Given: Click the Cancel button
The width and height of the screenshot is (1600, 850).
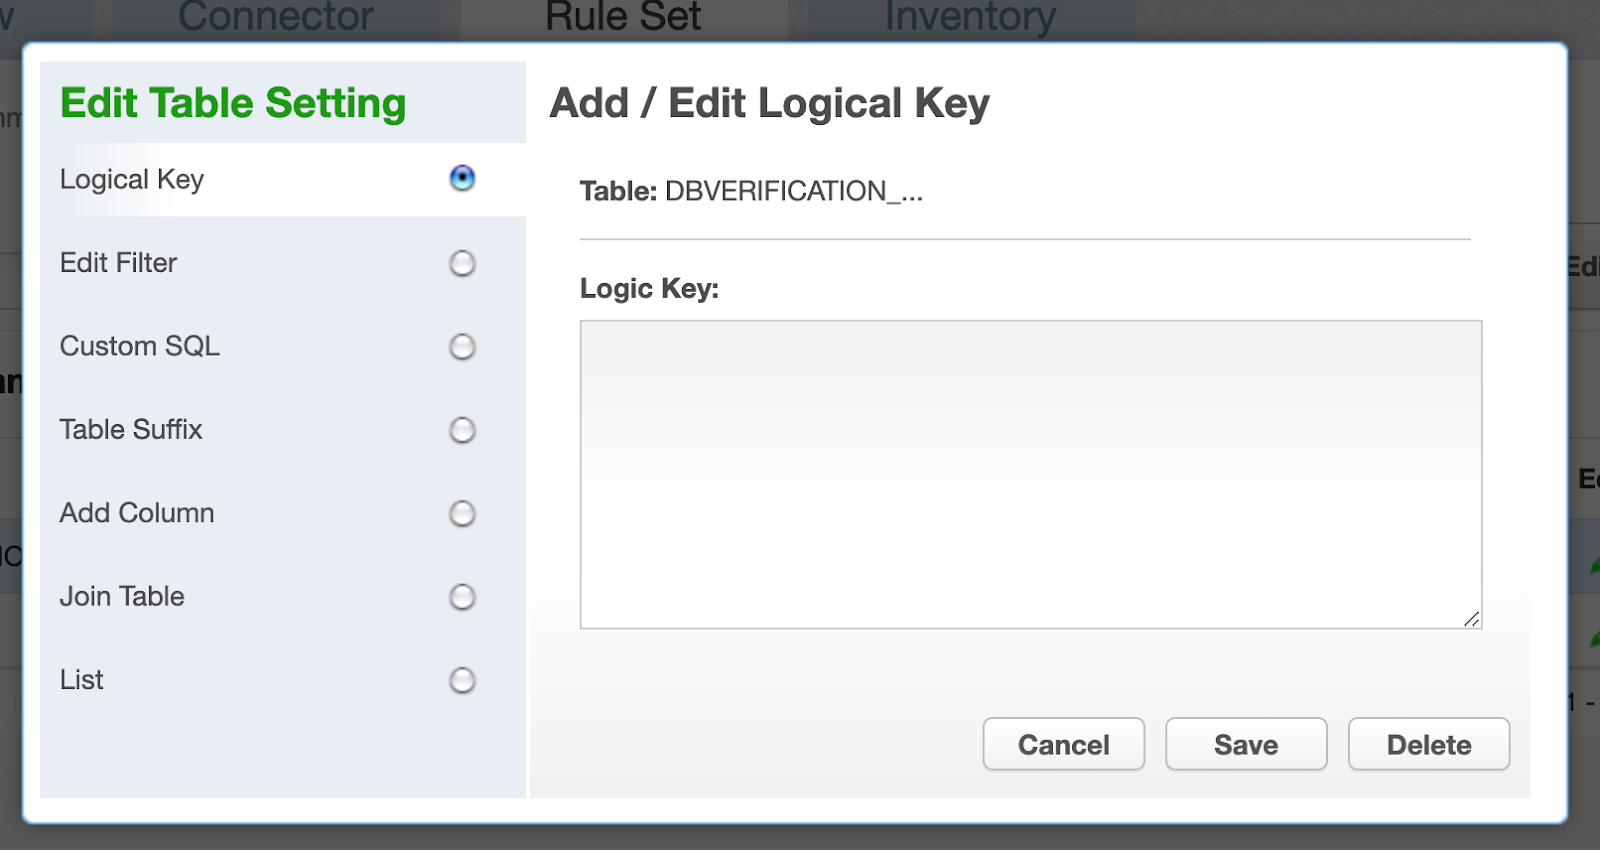Looking at the screenshot, I should tap(1063, 744).
